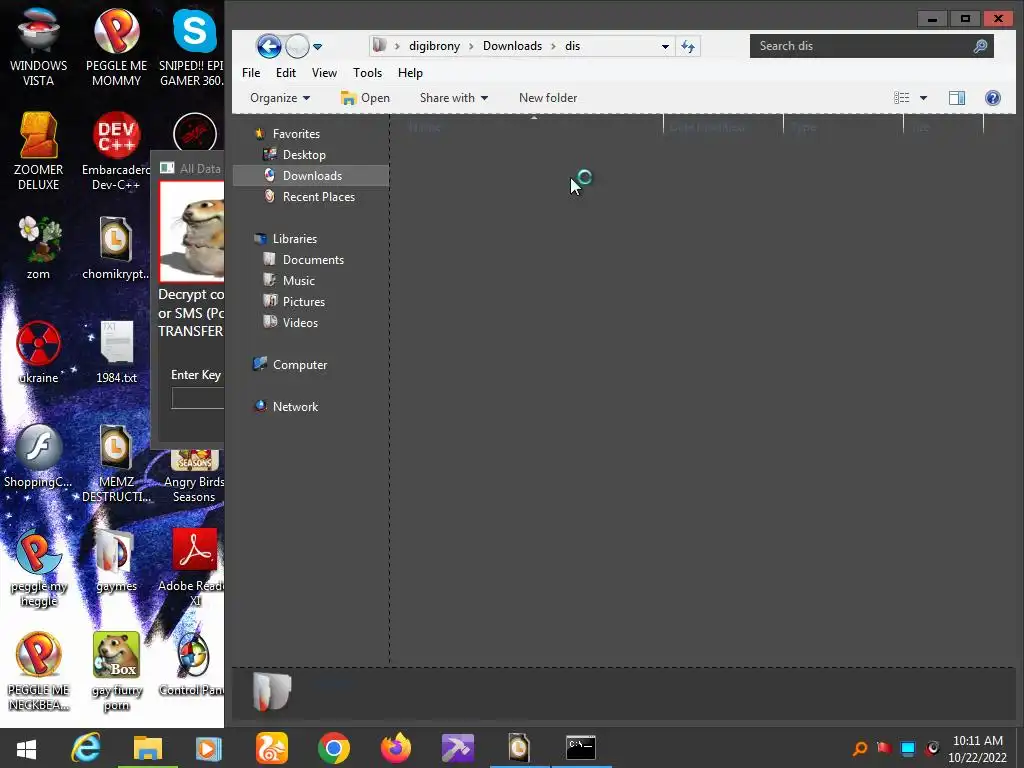The width and height of the screenshot is (1024, 768).
Task: Open Pictures library
Action: tap(303, 302)
